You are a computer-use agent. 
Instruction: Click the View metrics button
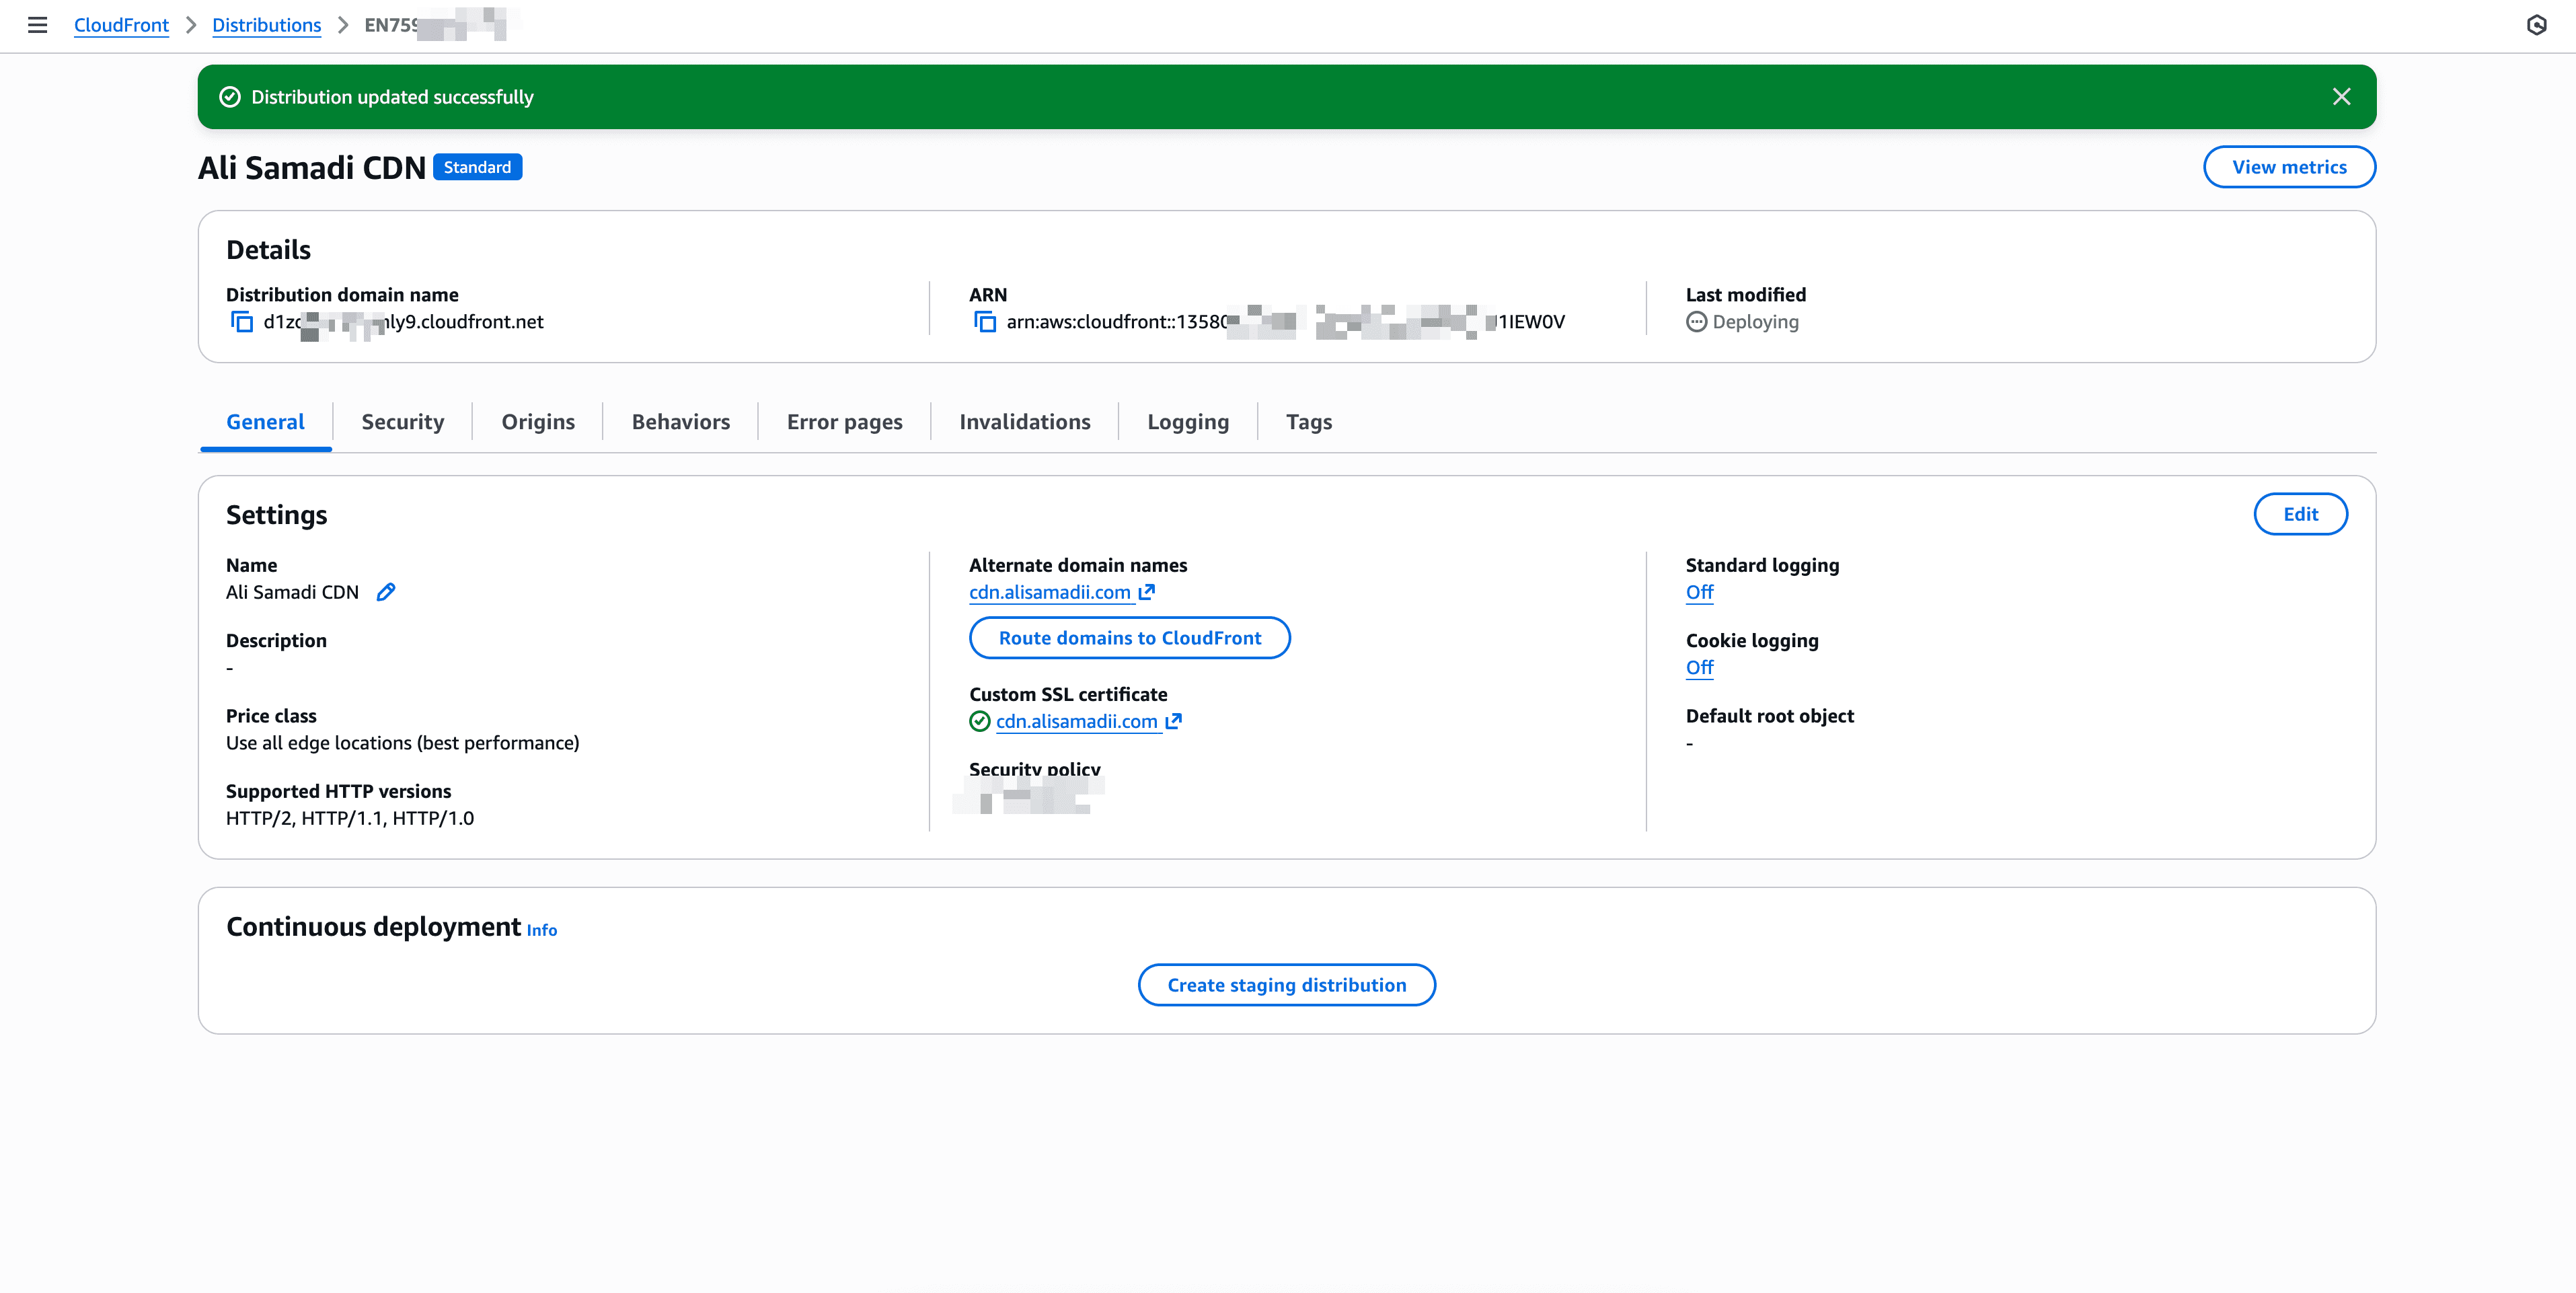pos(2288,167)
